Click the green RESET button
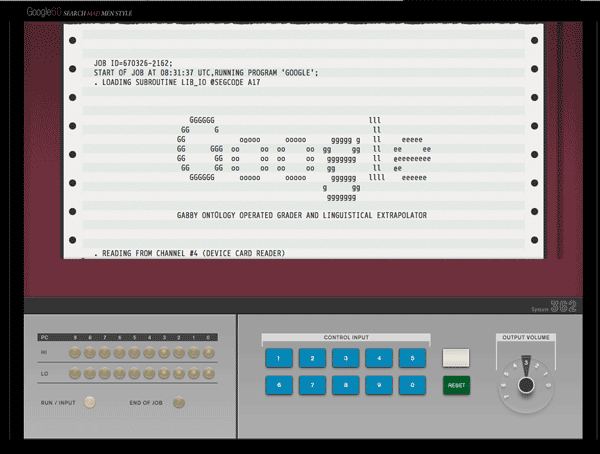The width and height of the screenshot is (600, 454). click(456, 384)
